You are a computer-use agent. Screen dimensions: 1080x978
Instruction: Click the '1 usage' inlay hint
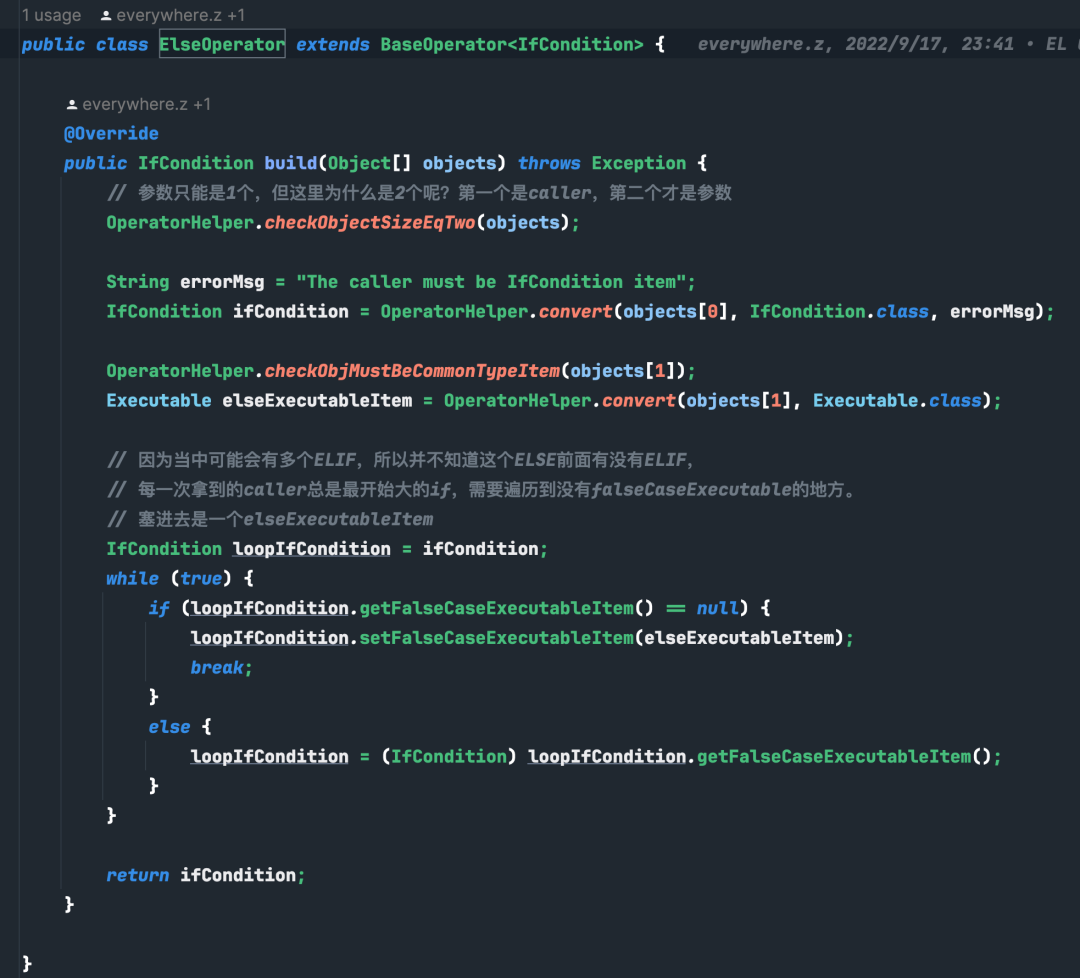52,15
